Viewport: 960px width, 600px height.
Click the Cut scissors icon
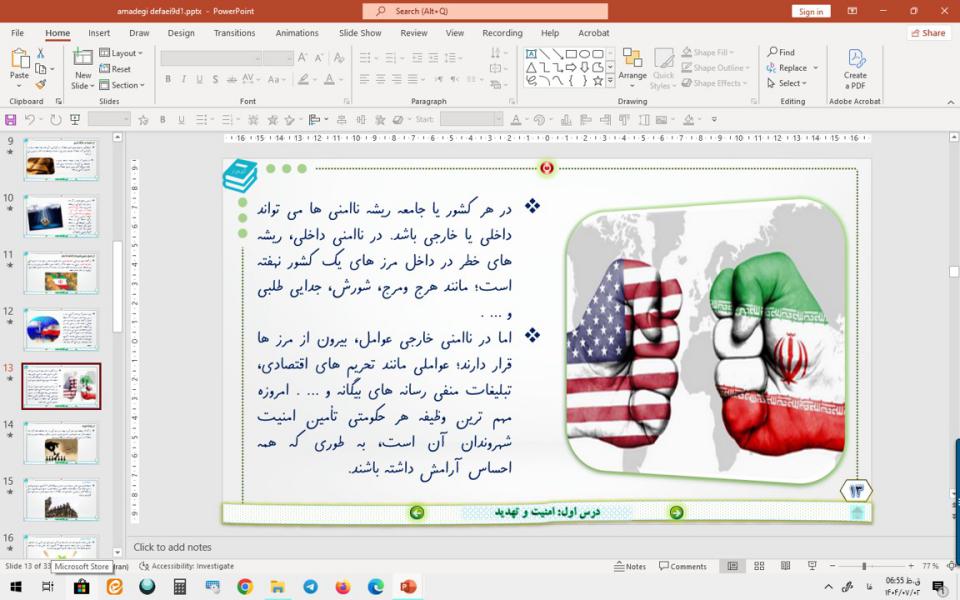(40, 53)
